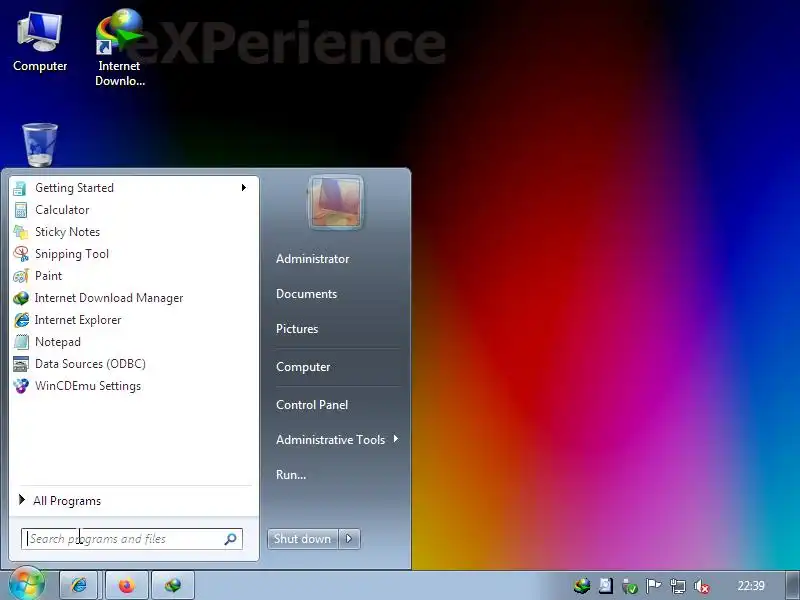This screenshot has height=600, width=800.
Task: Open Internet Download Manager desktop shortcut
Action: [x=120, y=47]
